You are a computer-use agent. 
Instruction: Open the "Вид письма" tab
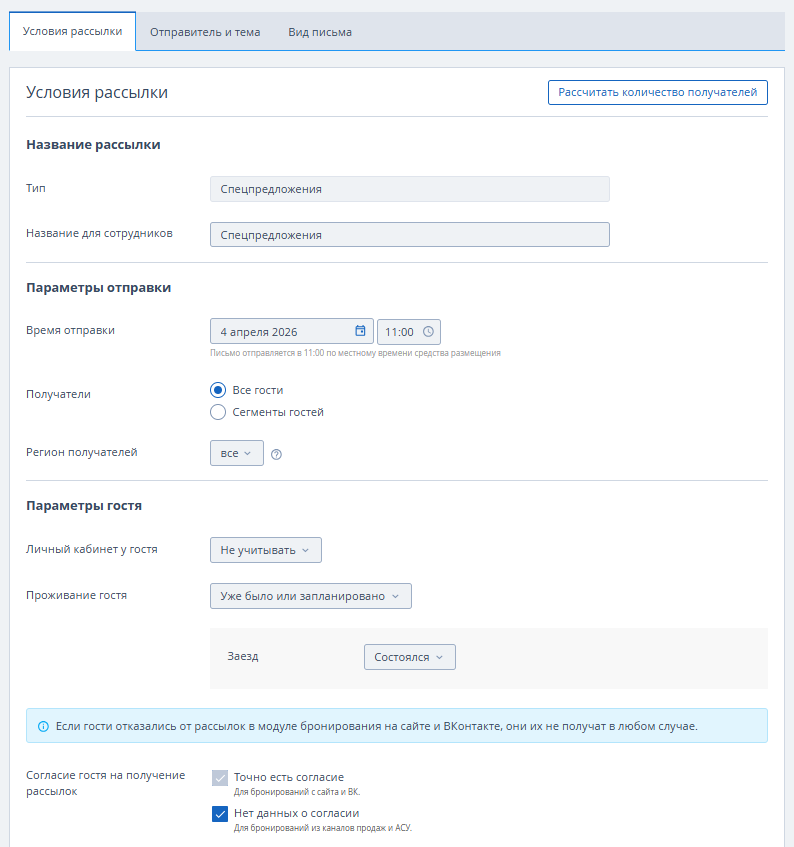[320, 32]
